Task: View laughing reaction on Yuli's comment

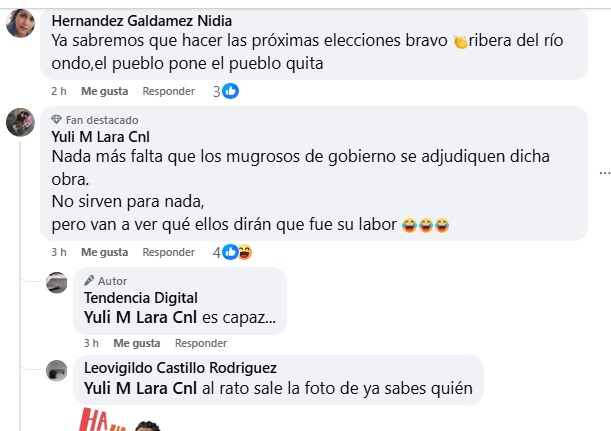Action: pos(245,252)
